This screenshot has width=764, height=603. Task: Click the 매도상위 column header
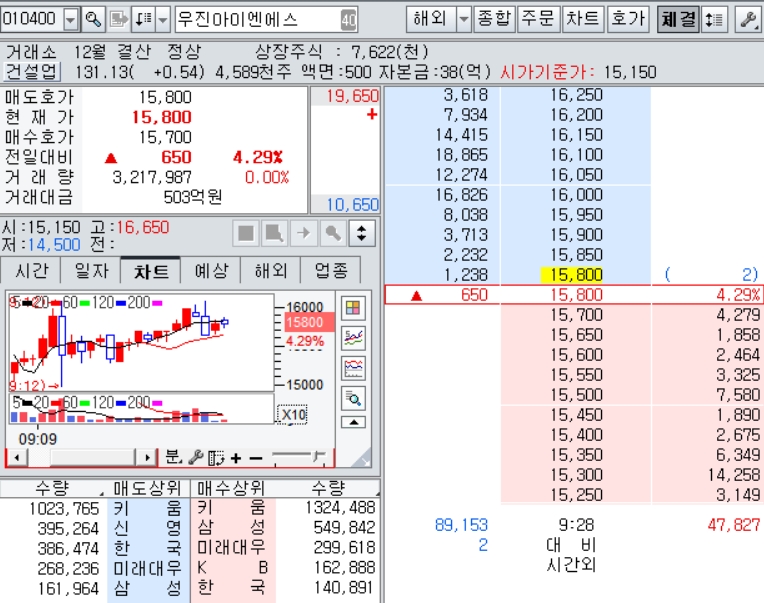tap(147, 488)
